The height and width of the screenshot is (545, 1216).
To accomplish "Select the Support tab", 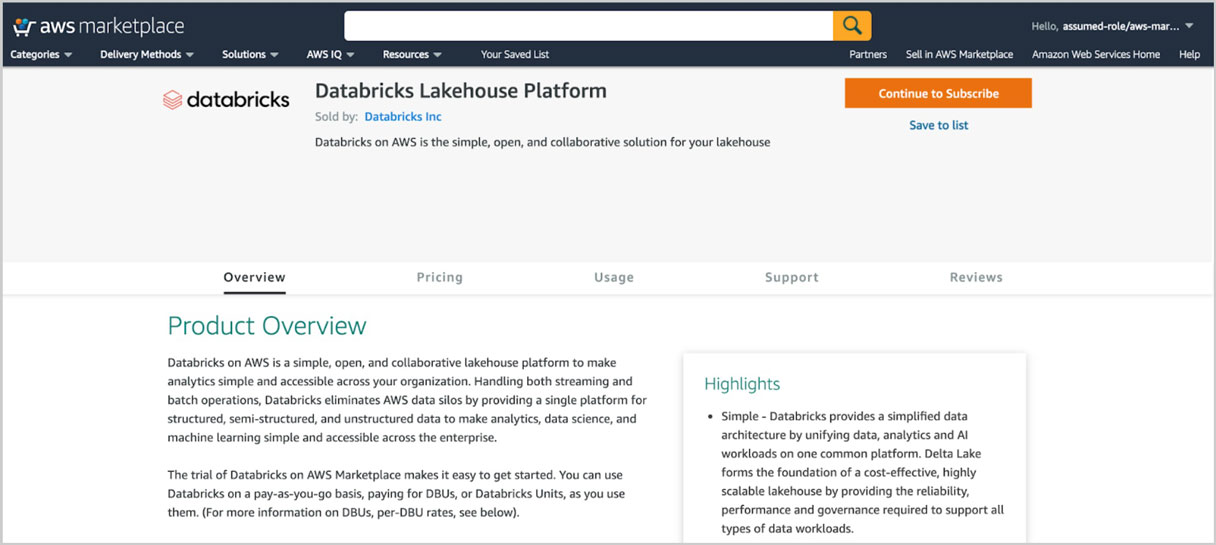I will tap(792, 278).
